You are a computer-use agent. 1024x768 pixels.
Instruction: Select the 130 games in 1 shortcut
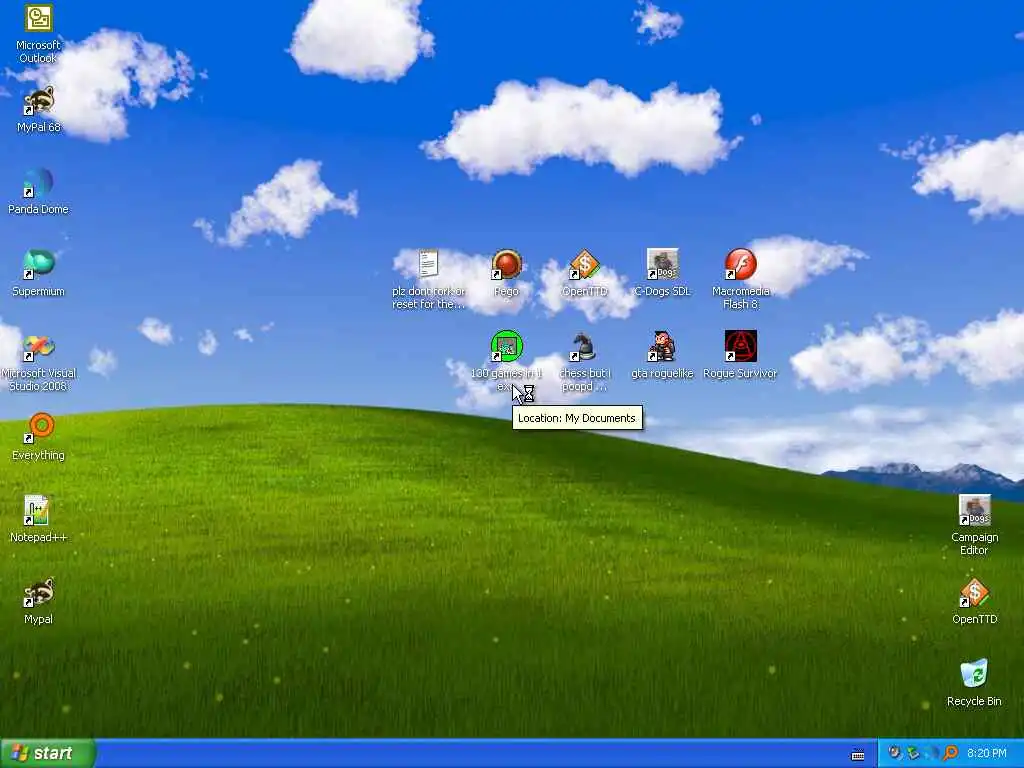[507, 346]
